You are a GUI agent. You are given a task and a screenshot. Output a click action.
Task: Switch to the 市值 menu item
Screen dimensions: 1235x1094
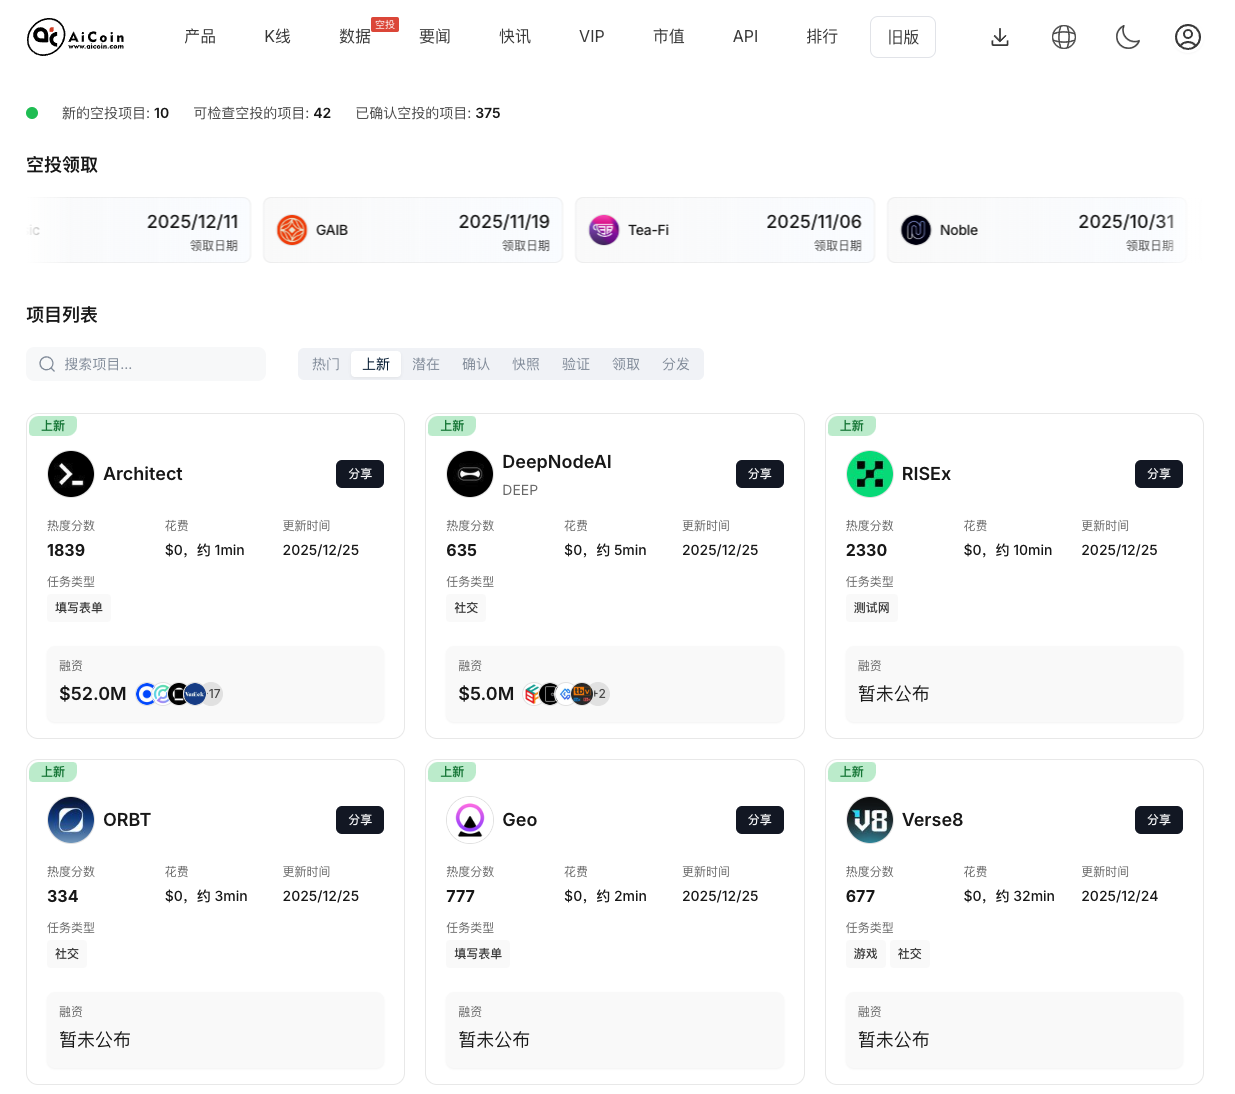(668, 36)
